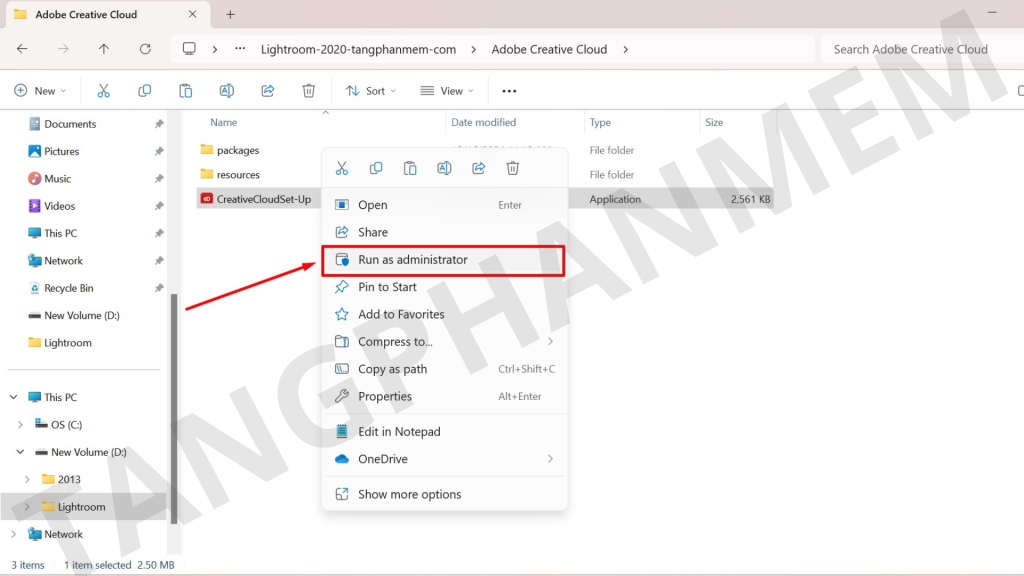1024x576 pixels.
Task: Choose Show more options
Action: click(444, 494)
